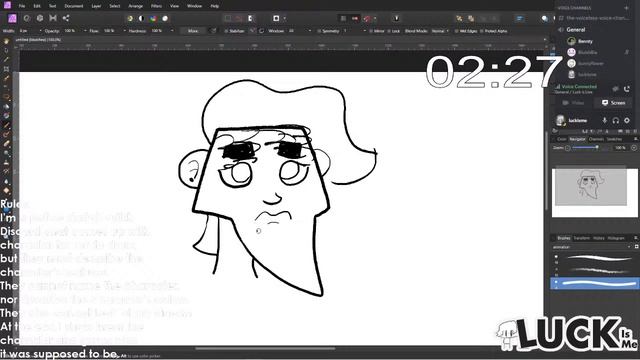
Task: Open the Document menu
Action: (x=73, y=6)
